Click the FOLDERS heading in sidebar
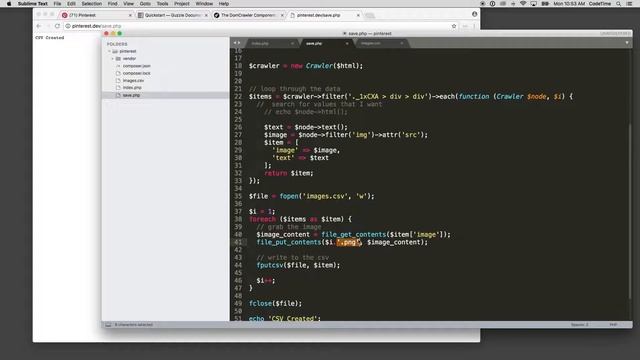Viewport: 640px width, 360px height. pos(117,44)
